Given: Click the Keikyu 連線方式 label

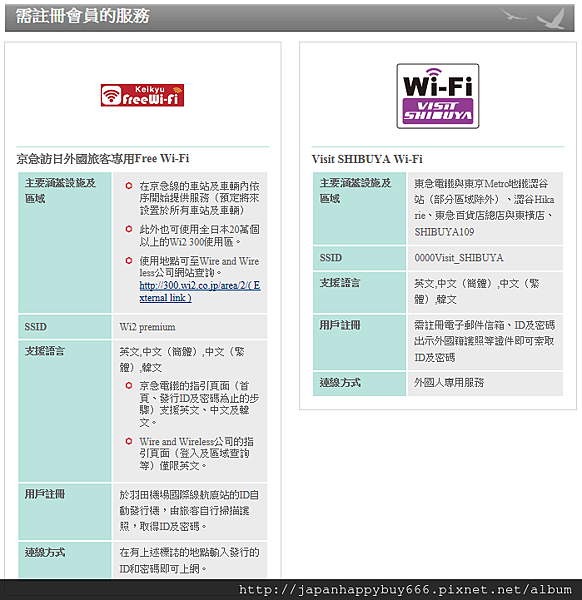Looking at the screenshot, I should click(45, 552).
